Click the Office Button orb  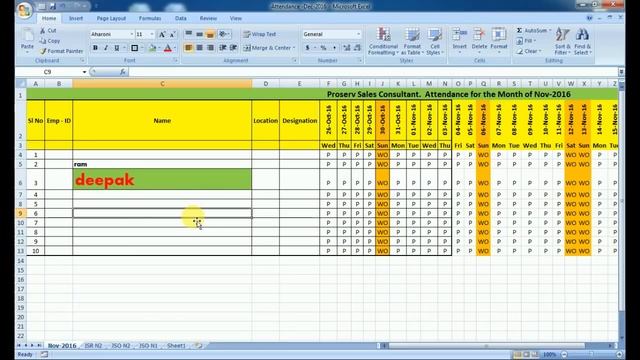click(24, 10)
